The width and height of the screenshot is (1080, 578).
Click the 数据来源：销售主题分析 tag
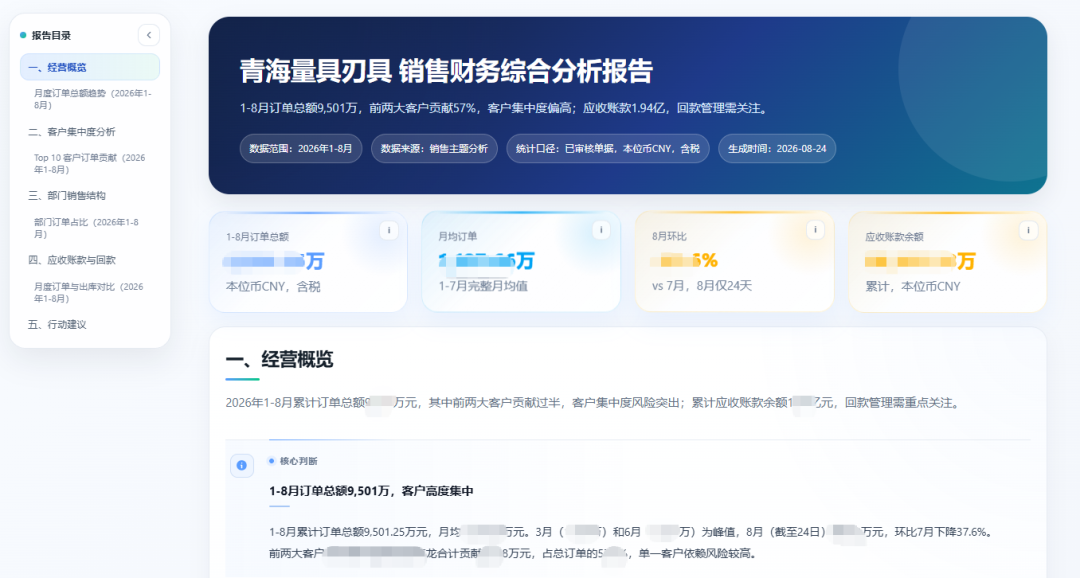[x=435, y=149]
